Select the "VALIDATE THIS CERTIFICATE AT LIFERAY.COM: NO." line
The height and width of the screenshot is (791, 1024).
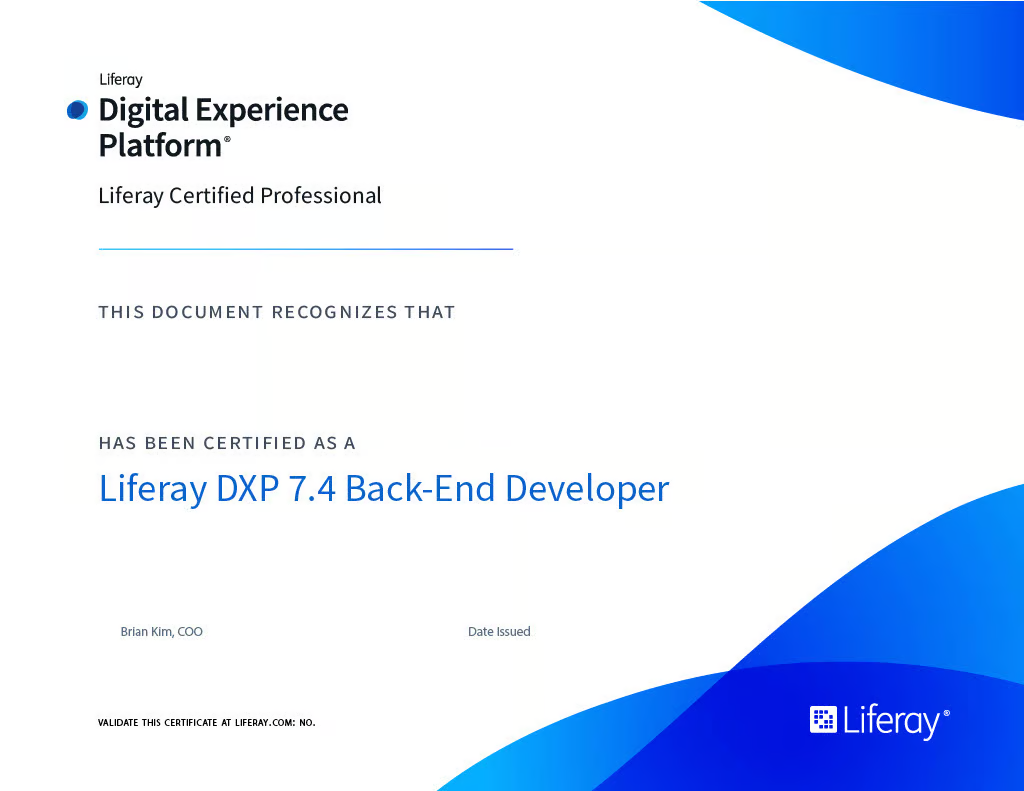(206, 722)
